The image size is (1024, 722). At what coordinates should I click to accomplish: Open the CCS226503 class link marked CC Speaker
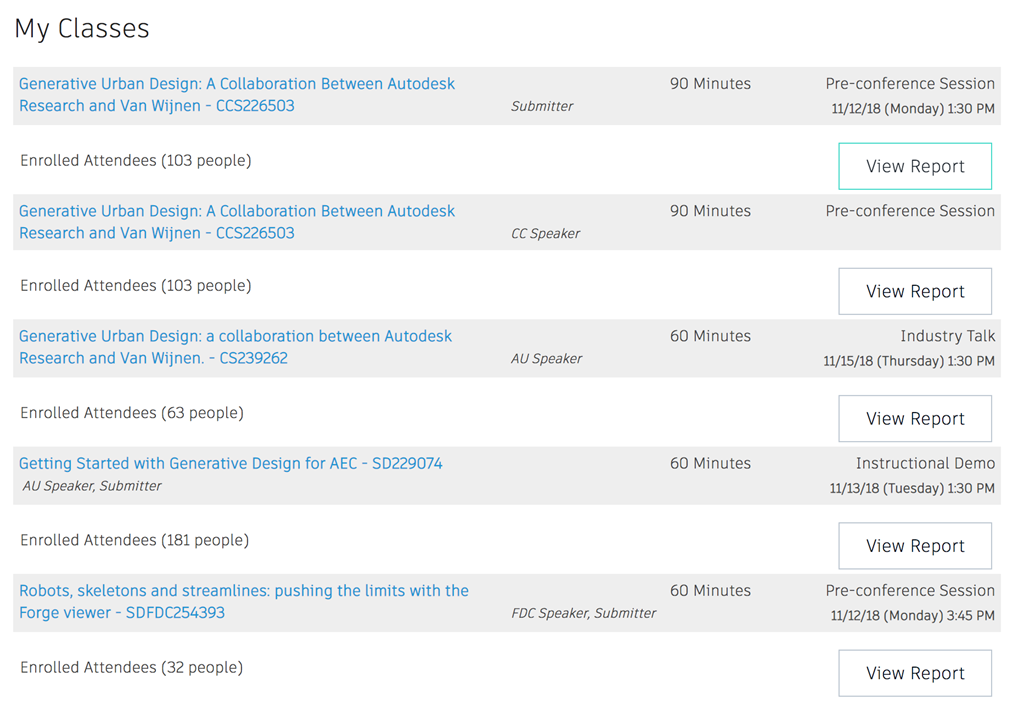click(237, 211)
